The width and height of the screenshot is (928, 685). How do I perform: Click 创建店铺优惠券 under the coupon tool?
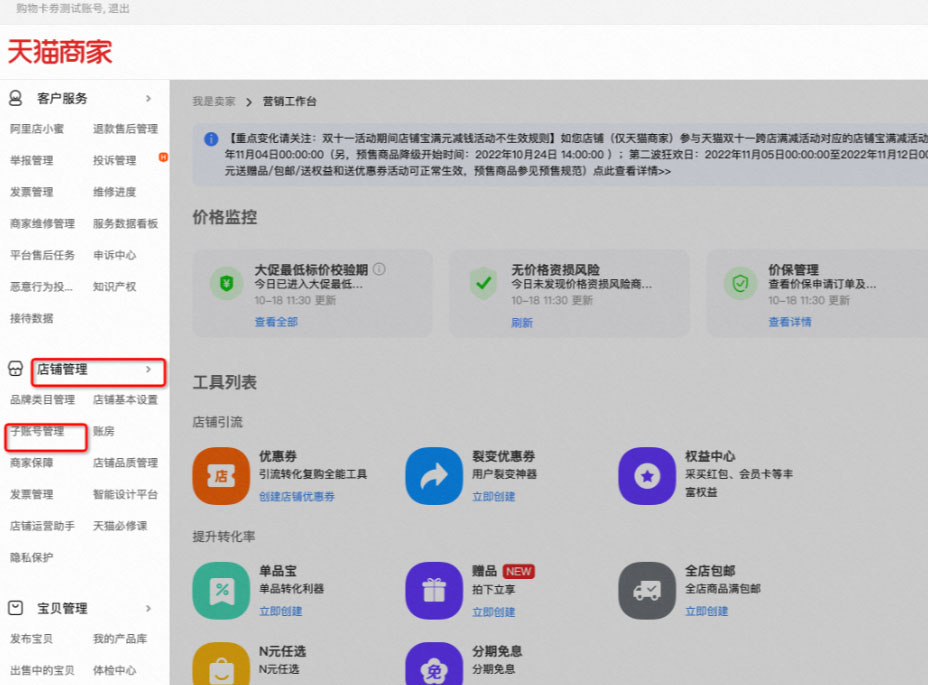(x=297, y=496)
